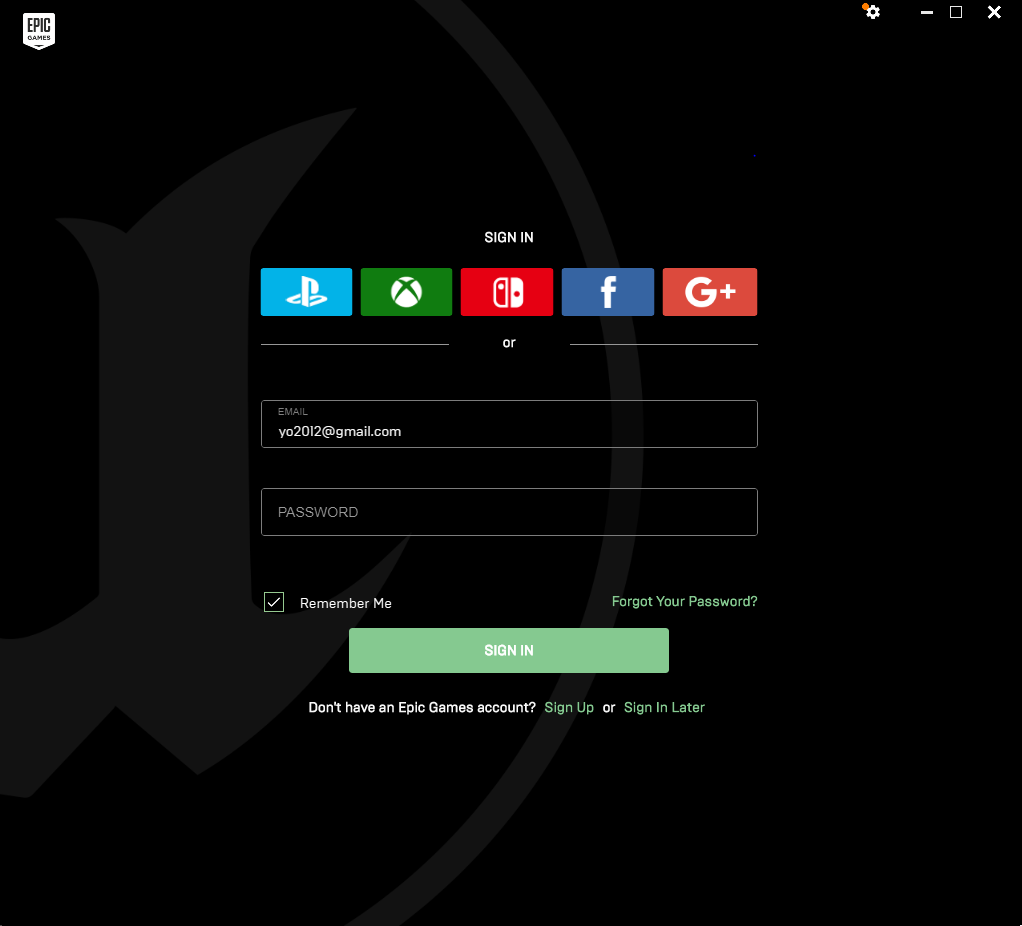Uncheck the Remember Me checkbox
The image size is (1022, 926).
[274, 601]
